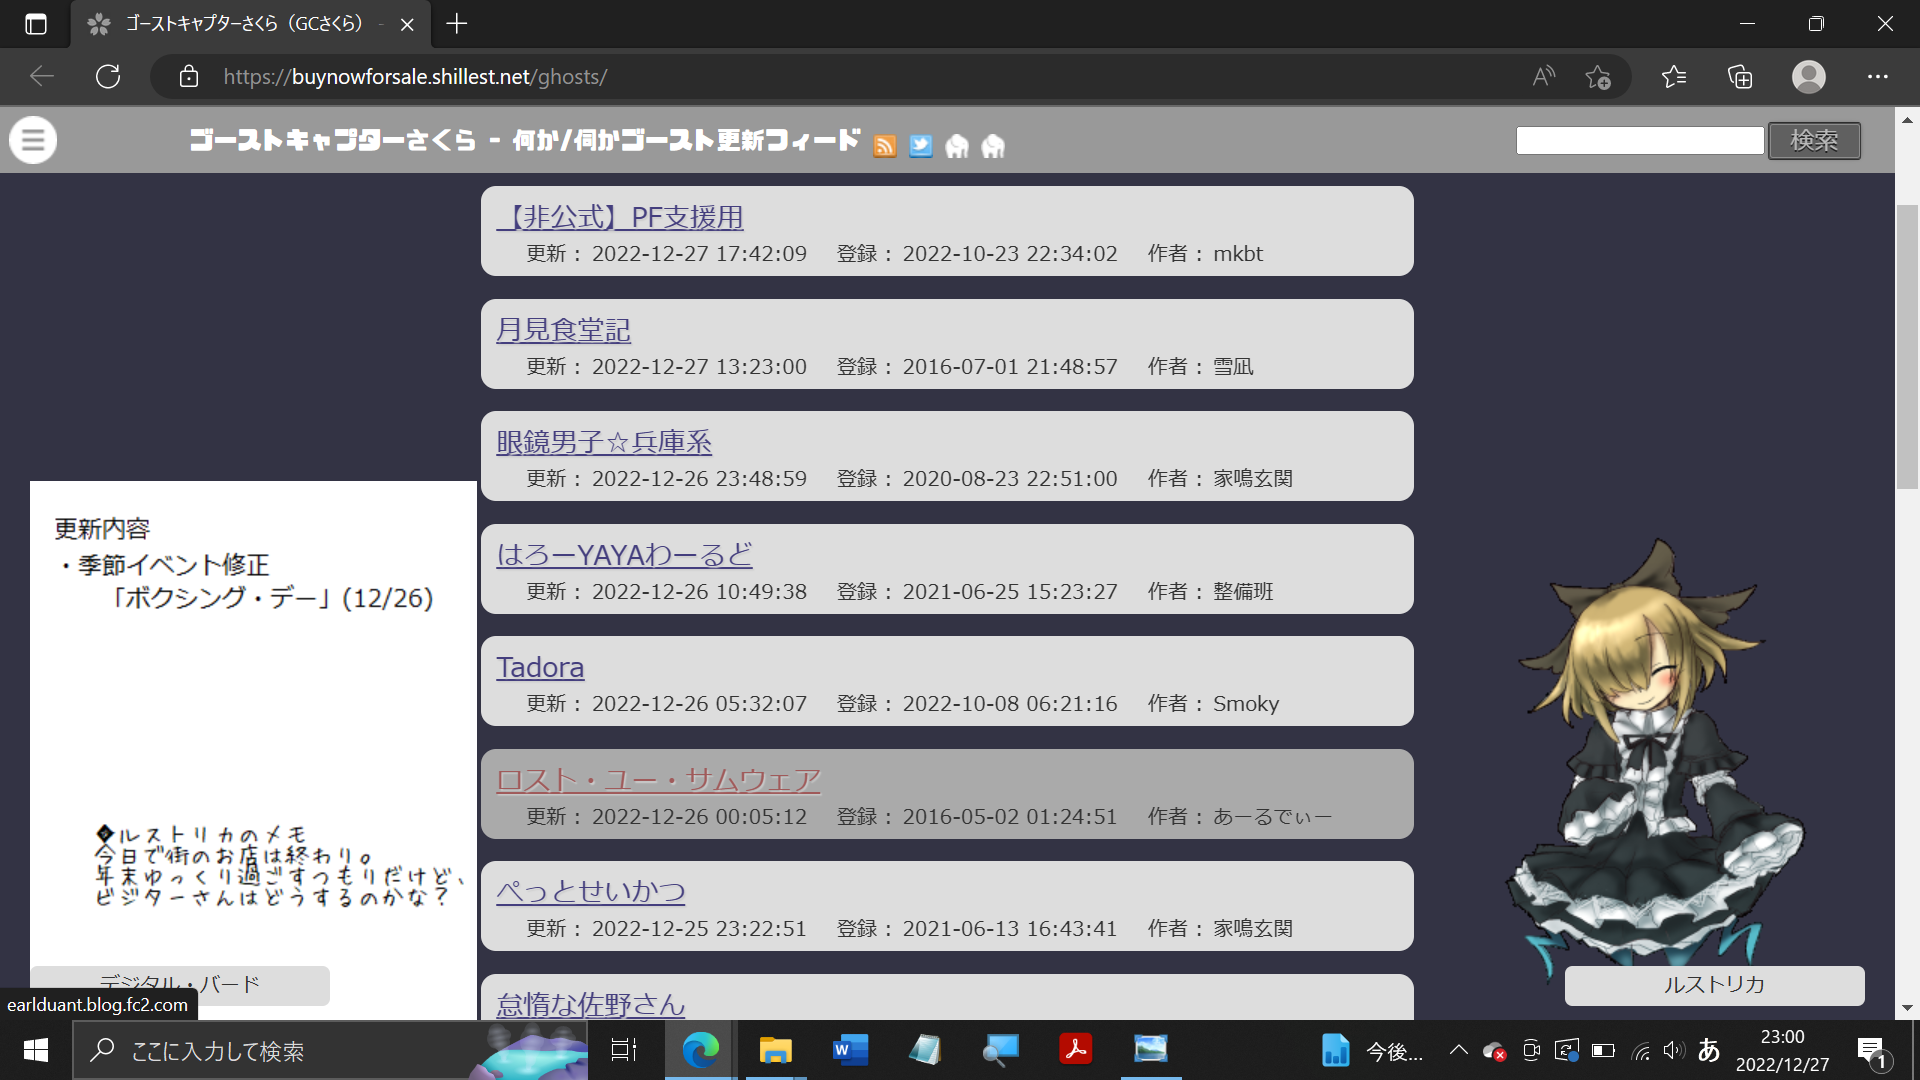1920x1080 pixels.
Task: Click the blue Twitter bird icon
Action: [921, 146]
